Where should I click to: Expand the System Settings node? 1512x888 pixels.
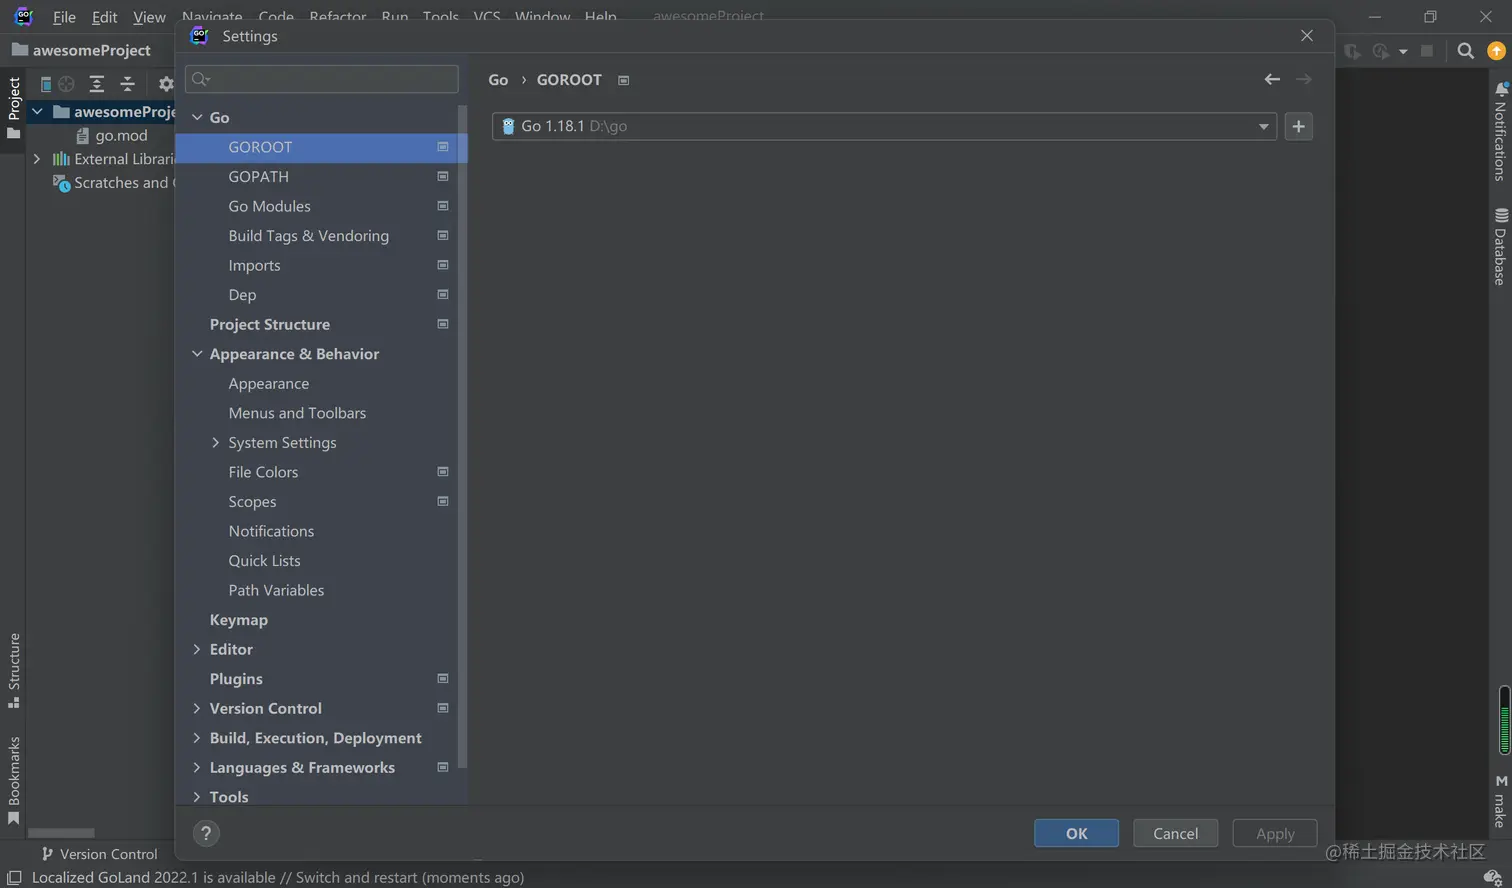[x=215, y=442]
